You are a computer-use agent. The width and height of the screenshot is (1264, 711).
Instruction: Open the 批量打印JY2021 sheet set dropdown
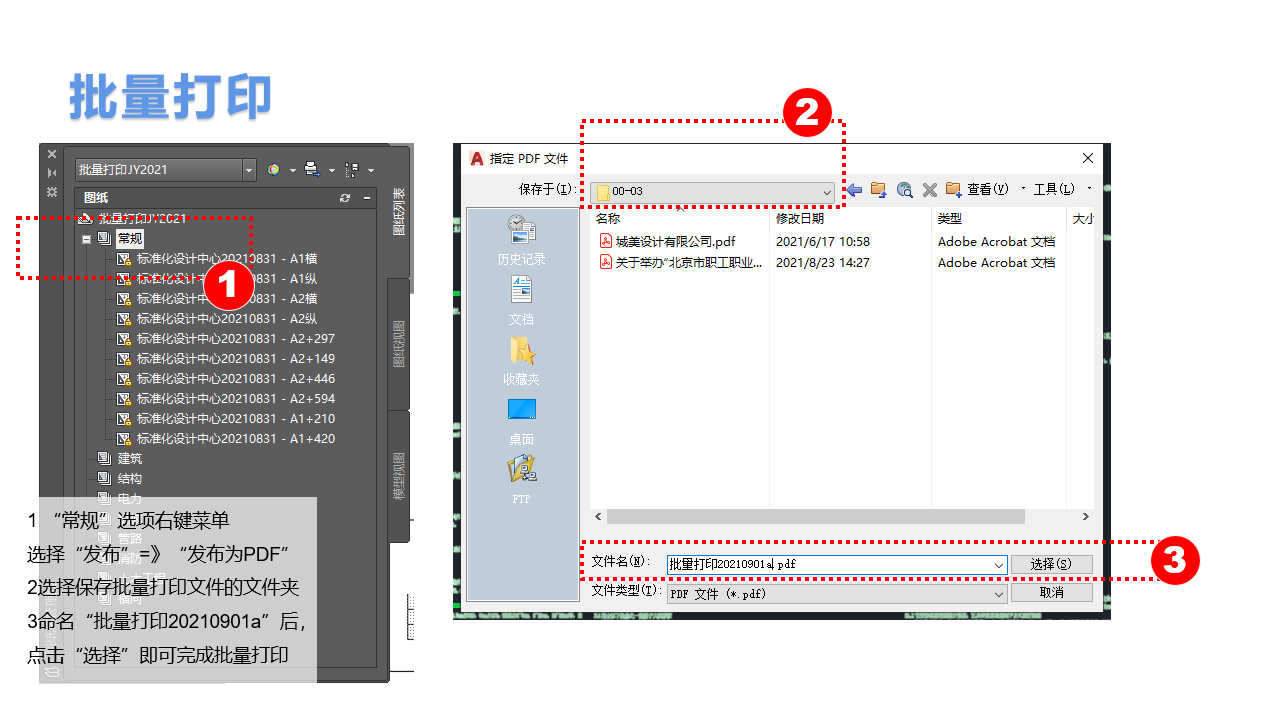pos(249,170)
